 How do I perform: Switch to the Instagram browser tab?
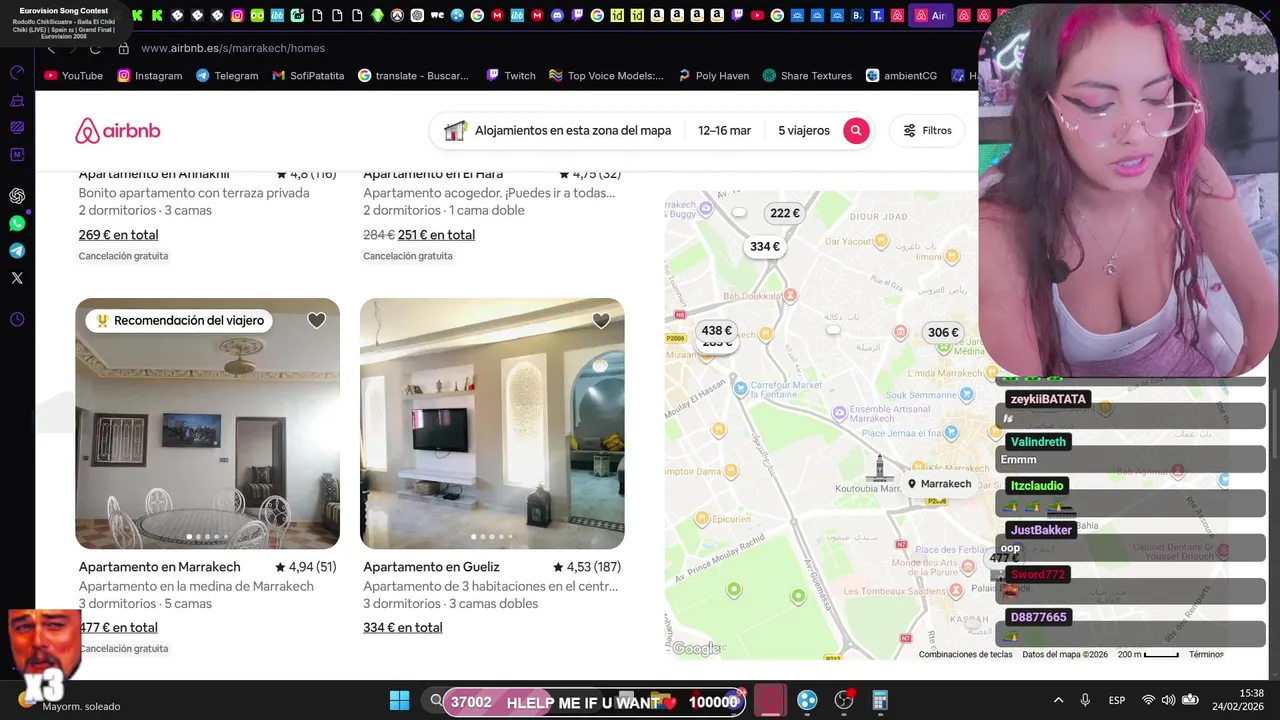click(x=237, y=16)
